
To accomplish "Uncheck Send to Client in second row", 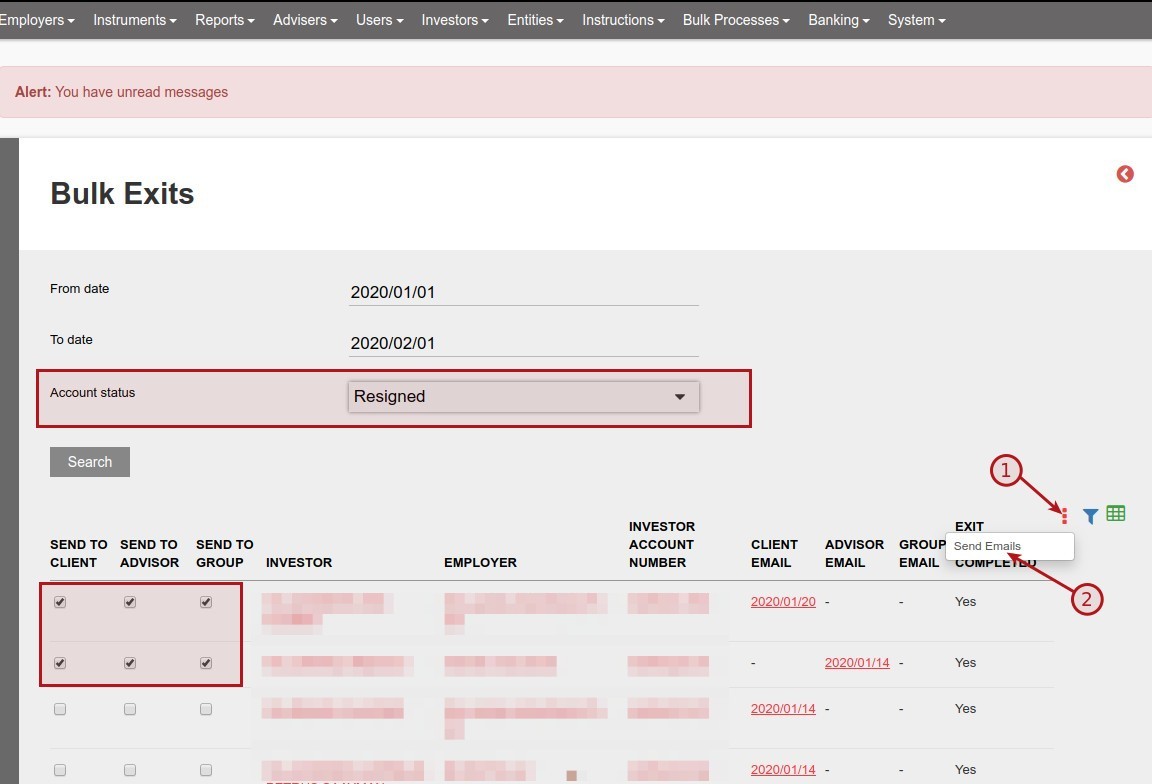I will [x=60, y=663].
